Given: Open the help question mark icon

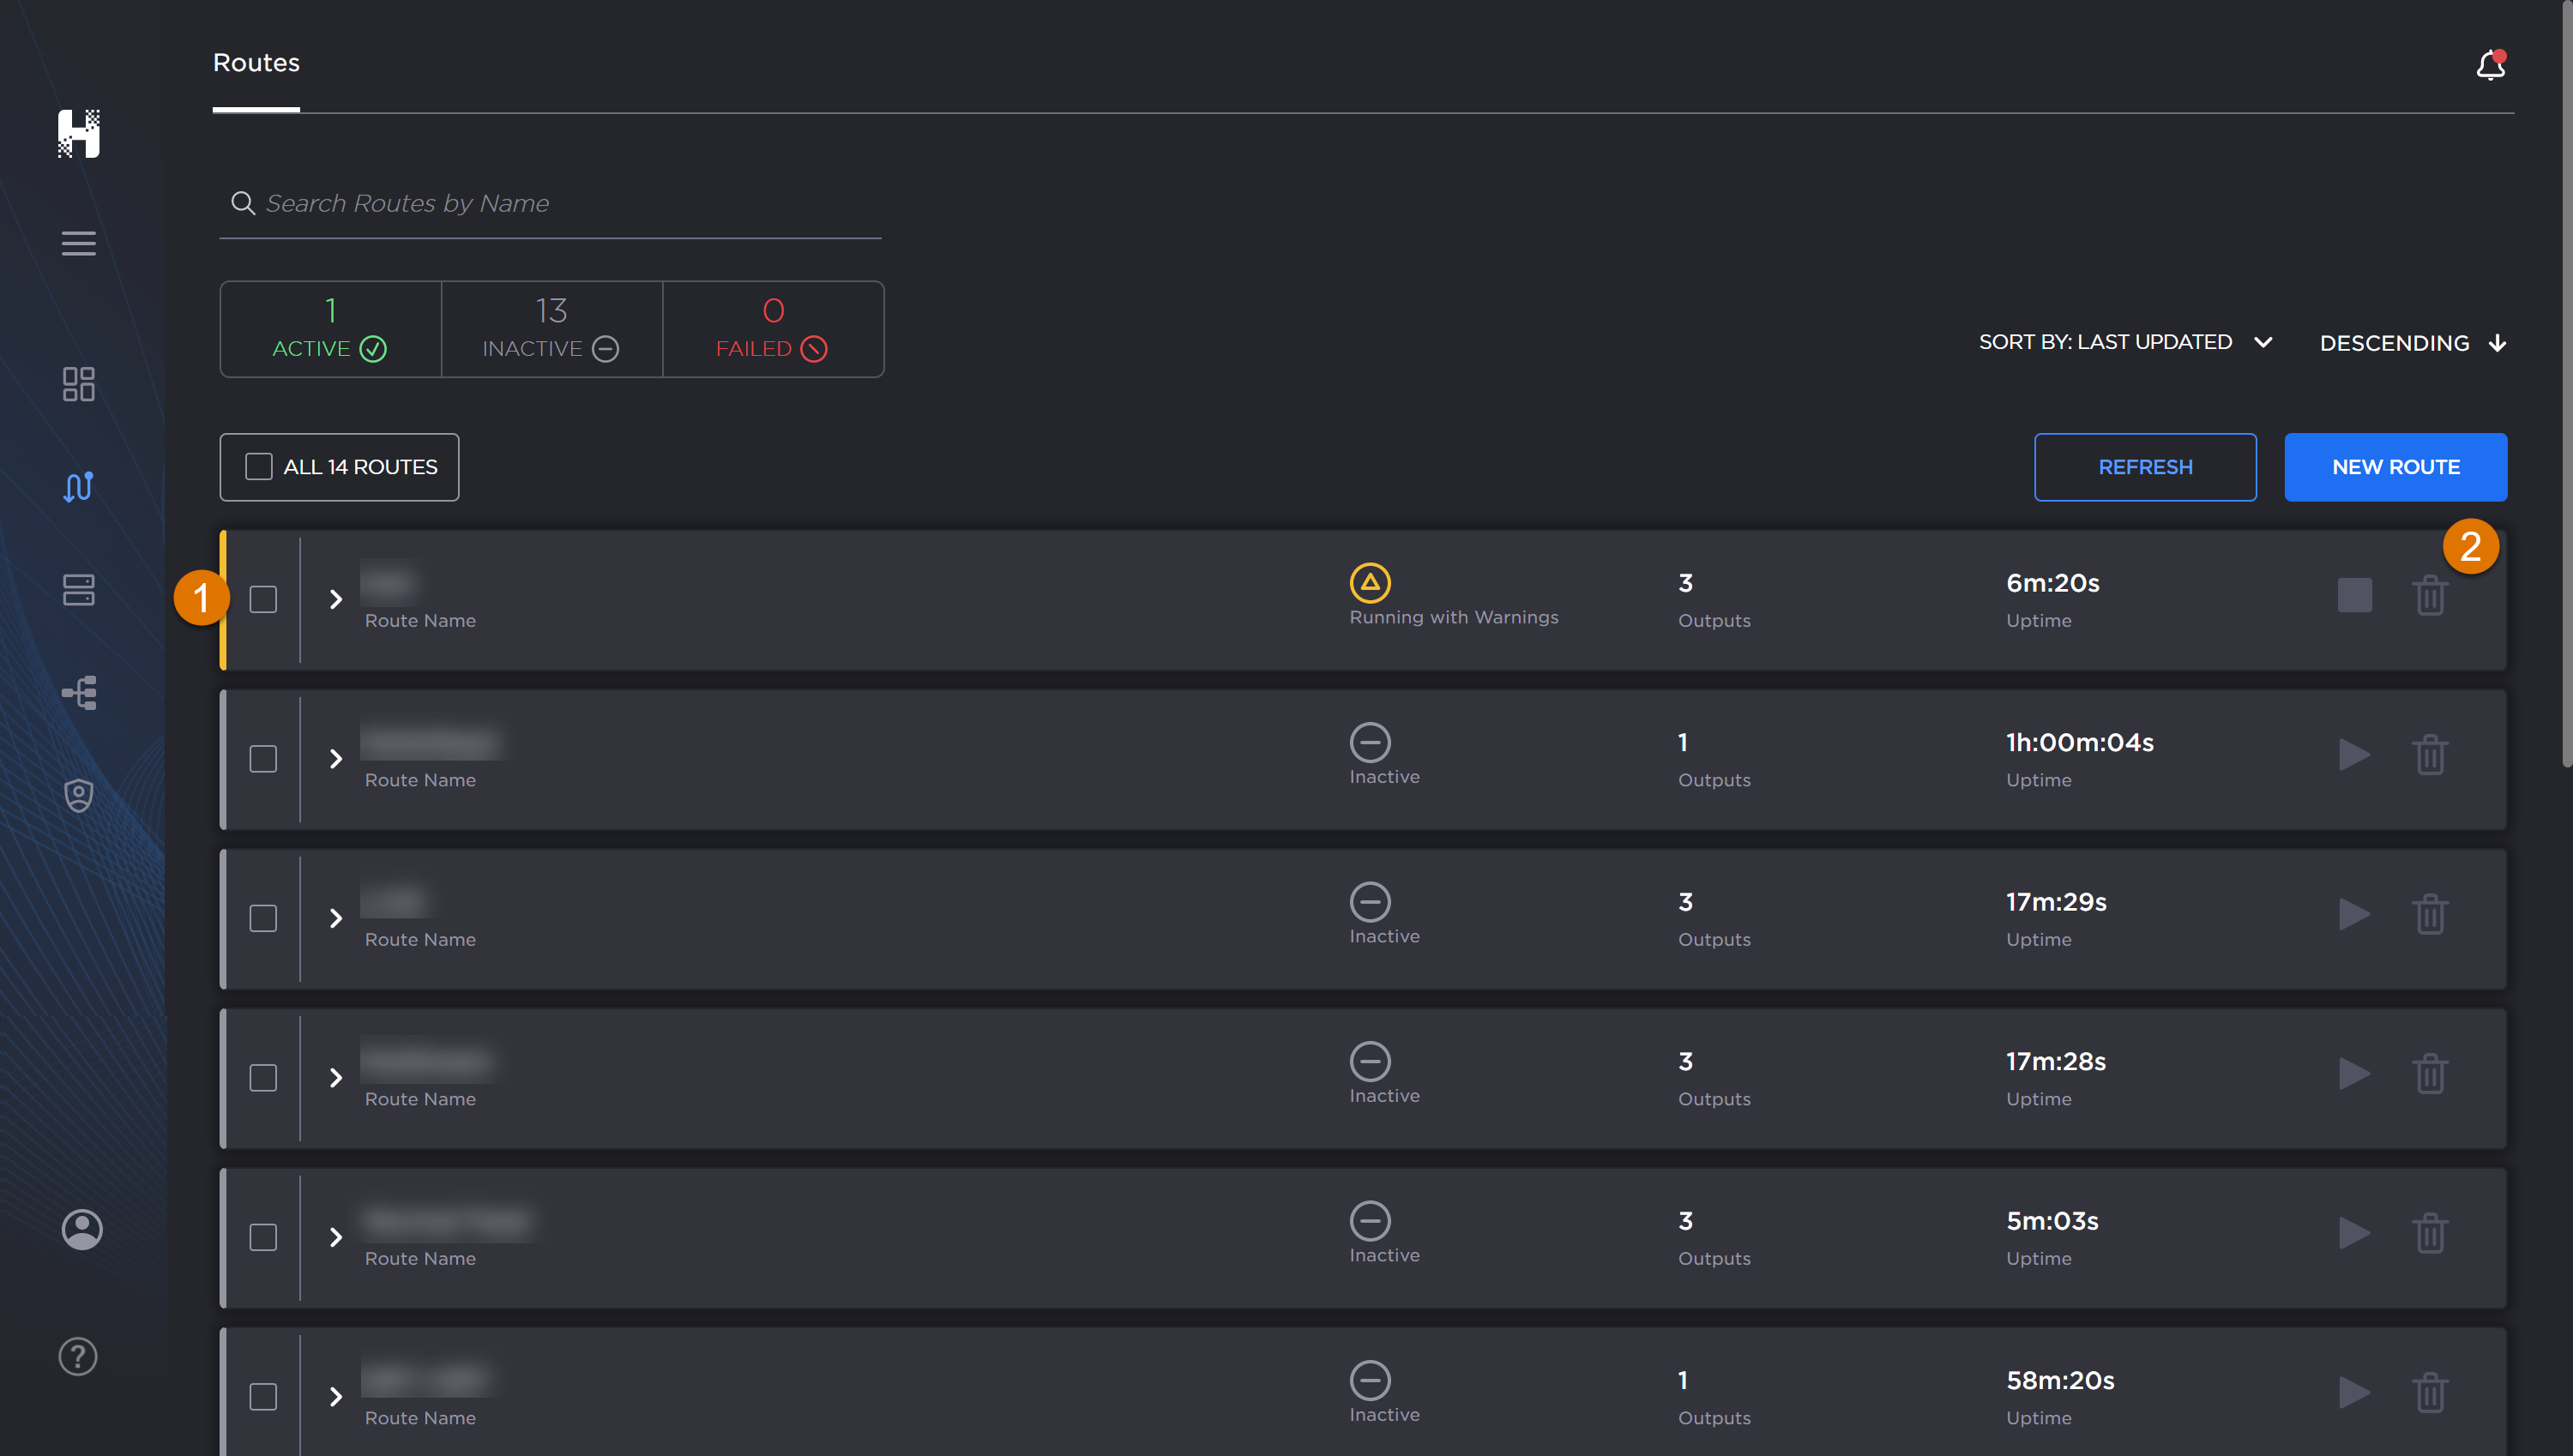Looking at the screenshot, I should point(78,1356).
